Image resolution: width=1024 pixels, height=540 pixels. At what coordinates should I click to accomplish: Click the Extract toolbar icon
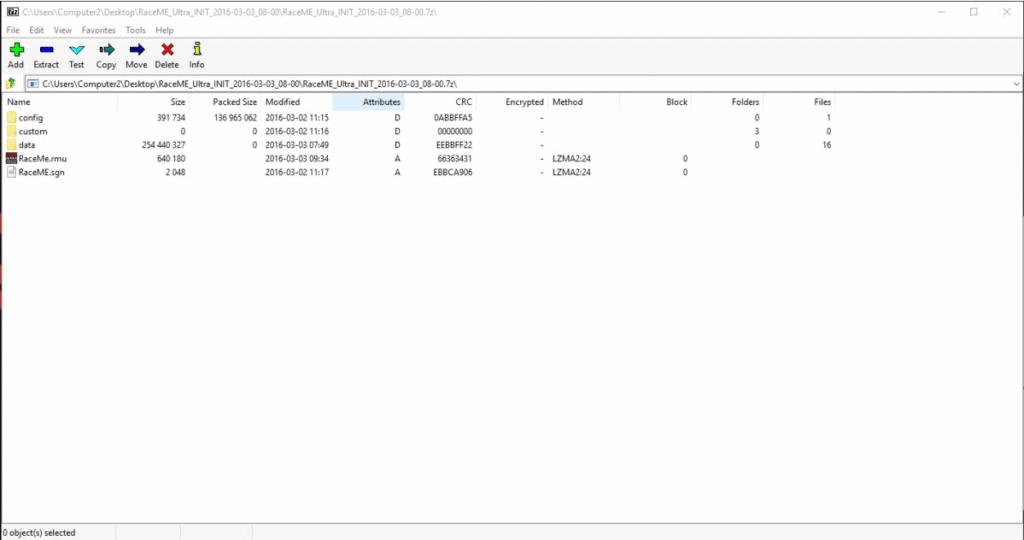tap(46, 50)
